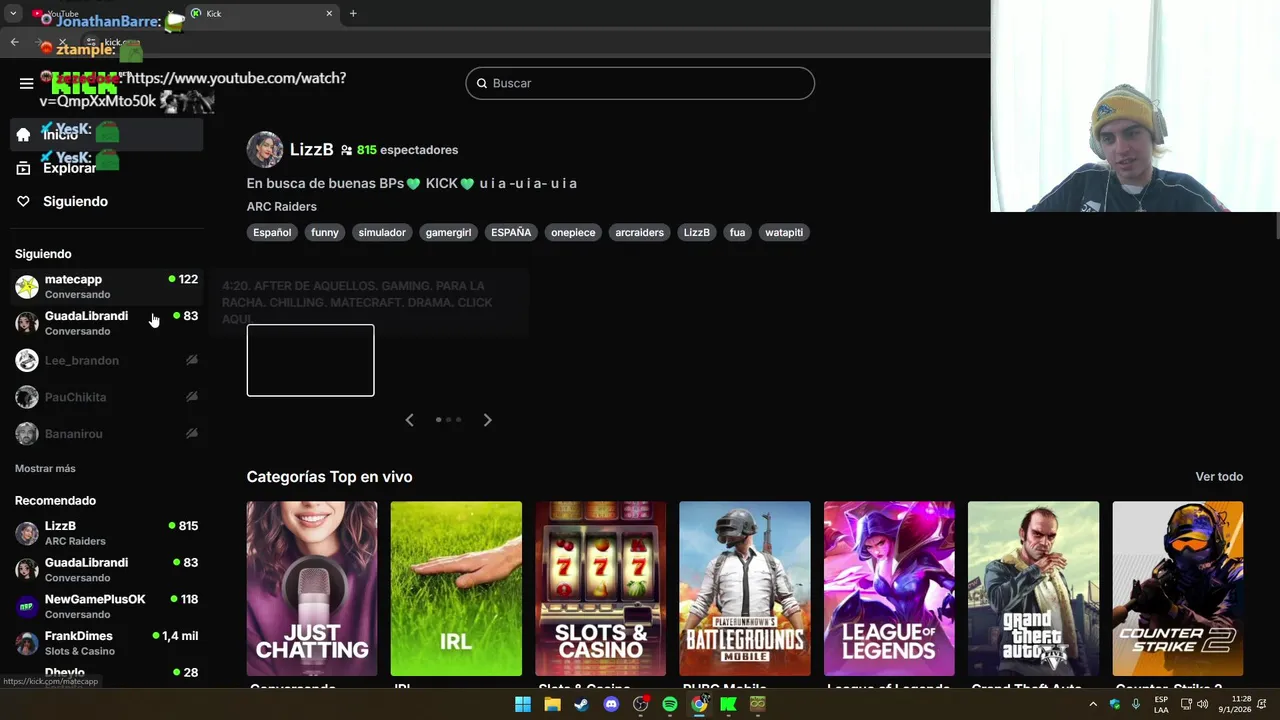
Task: Open the Grand Theft Auto V category card
Action: point(1033,589)
